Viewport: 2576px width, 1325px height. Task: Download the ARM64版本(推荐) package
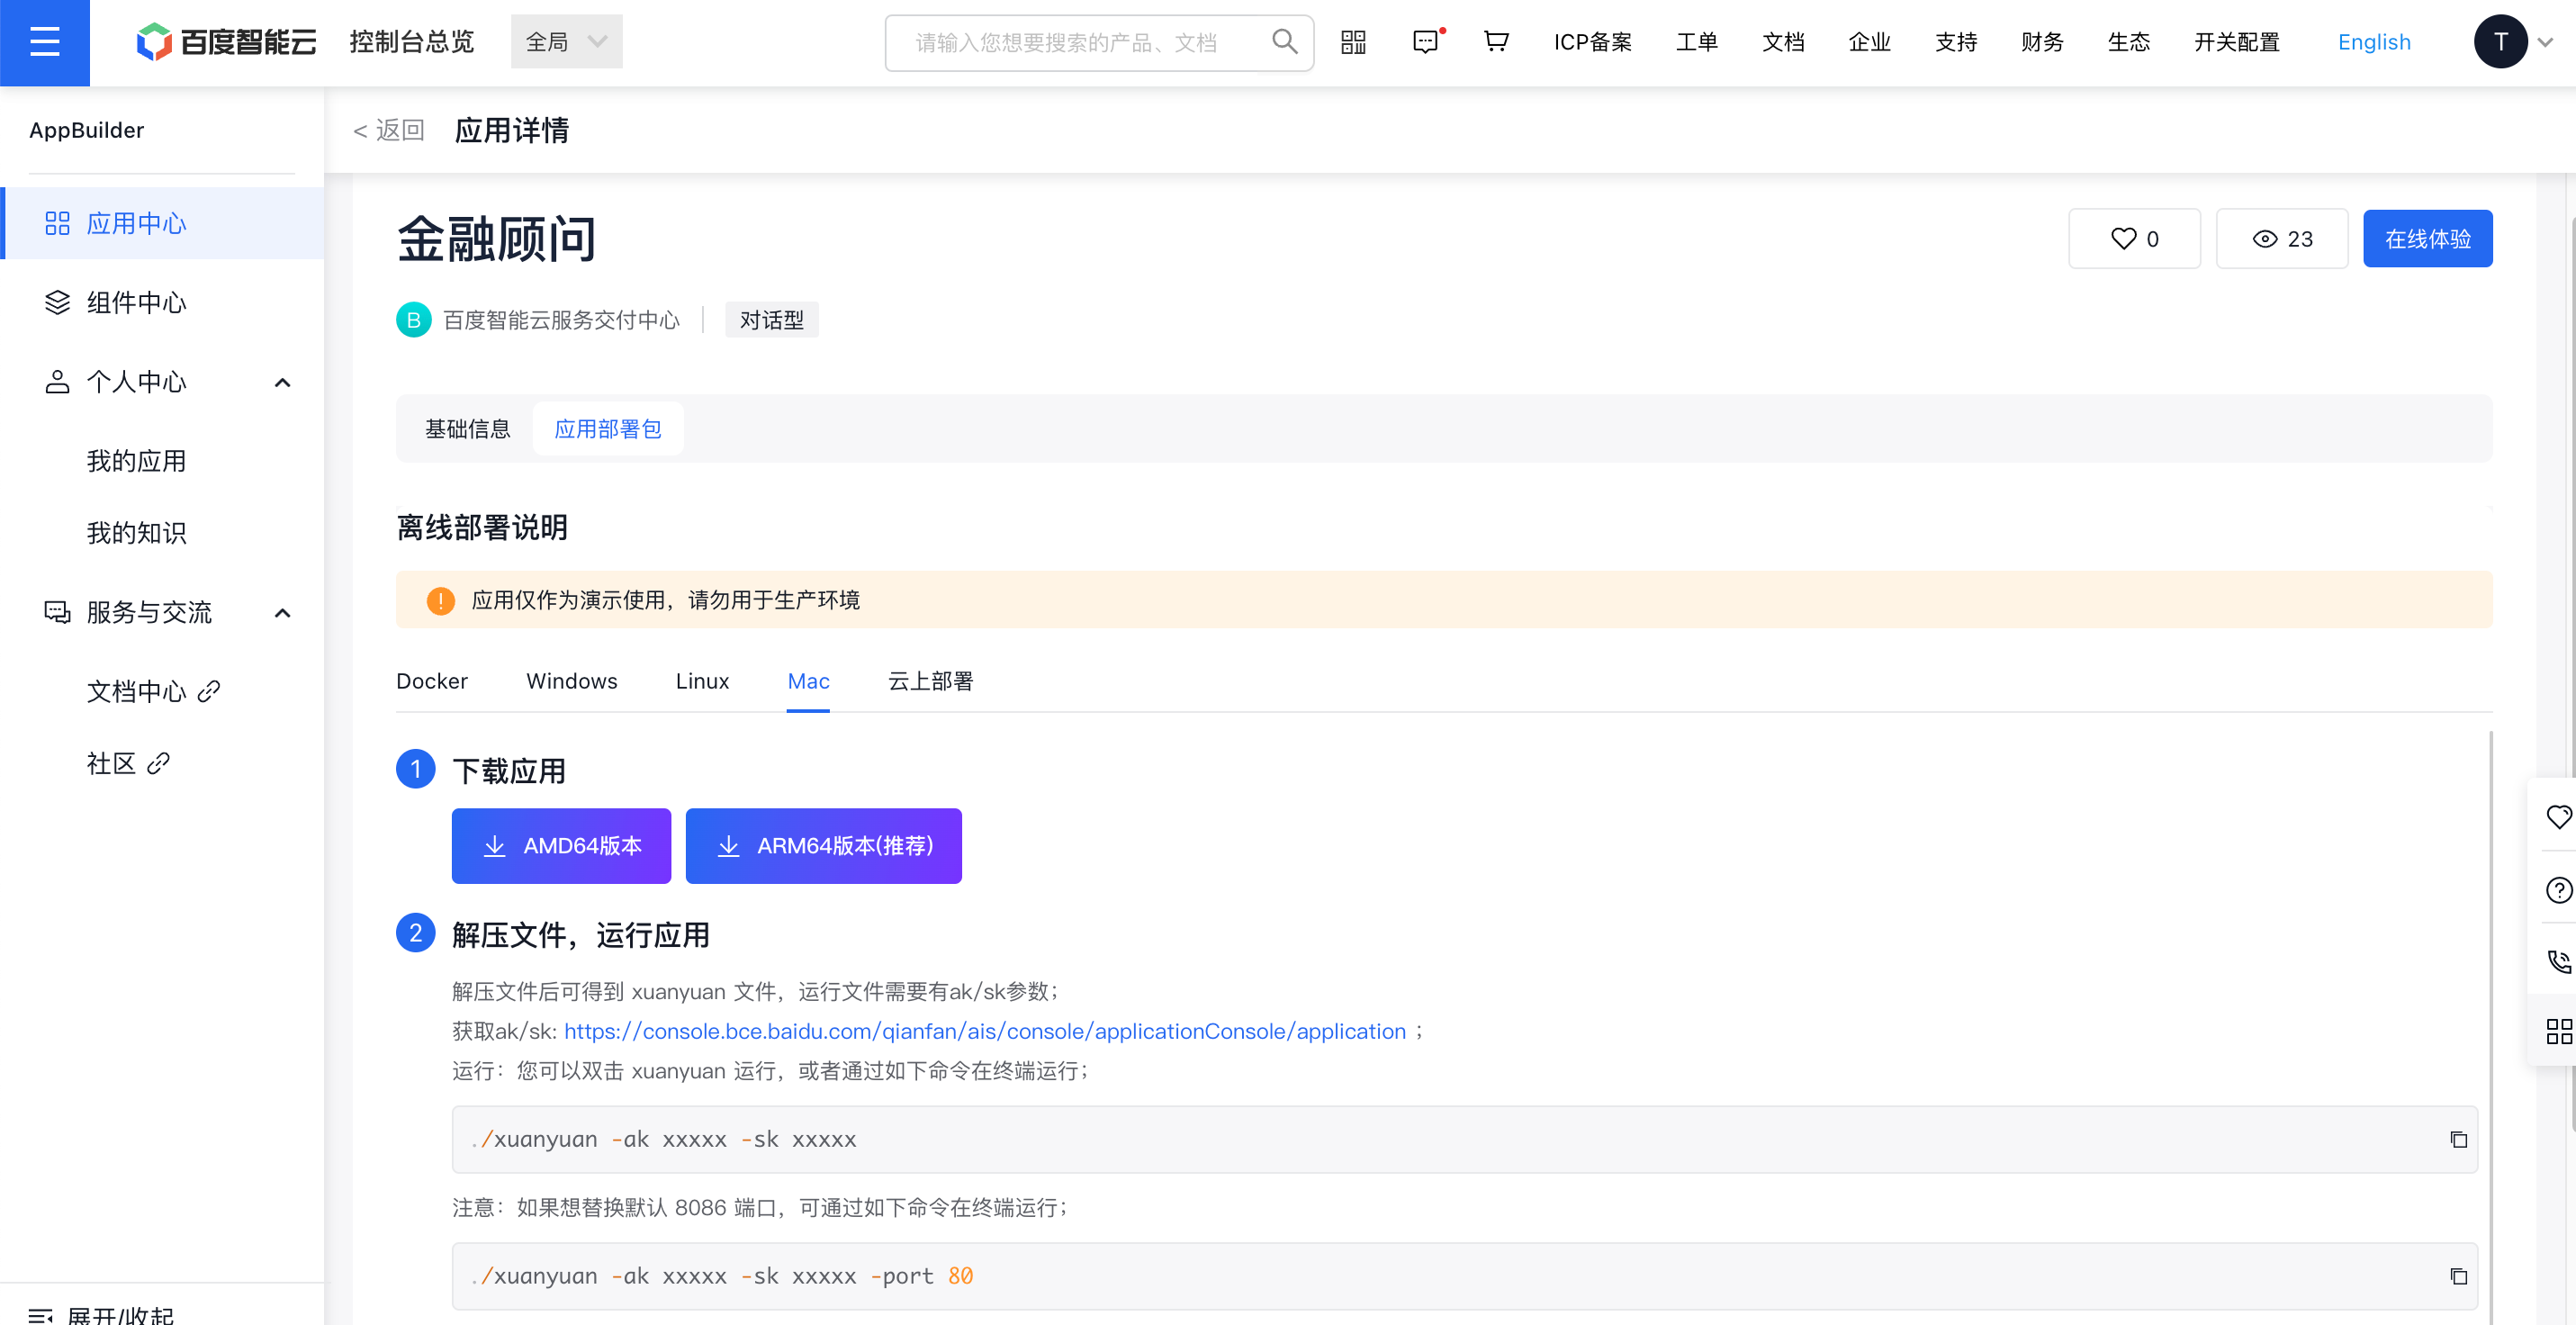click(x=823, y=846)
